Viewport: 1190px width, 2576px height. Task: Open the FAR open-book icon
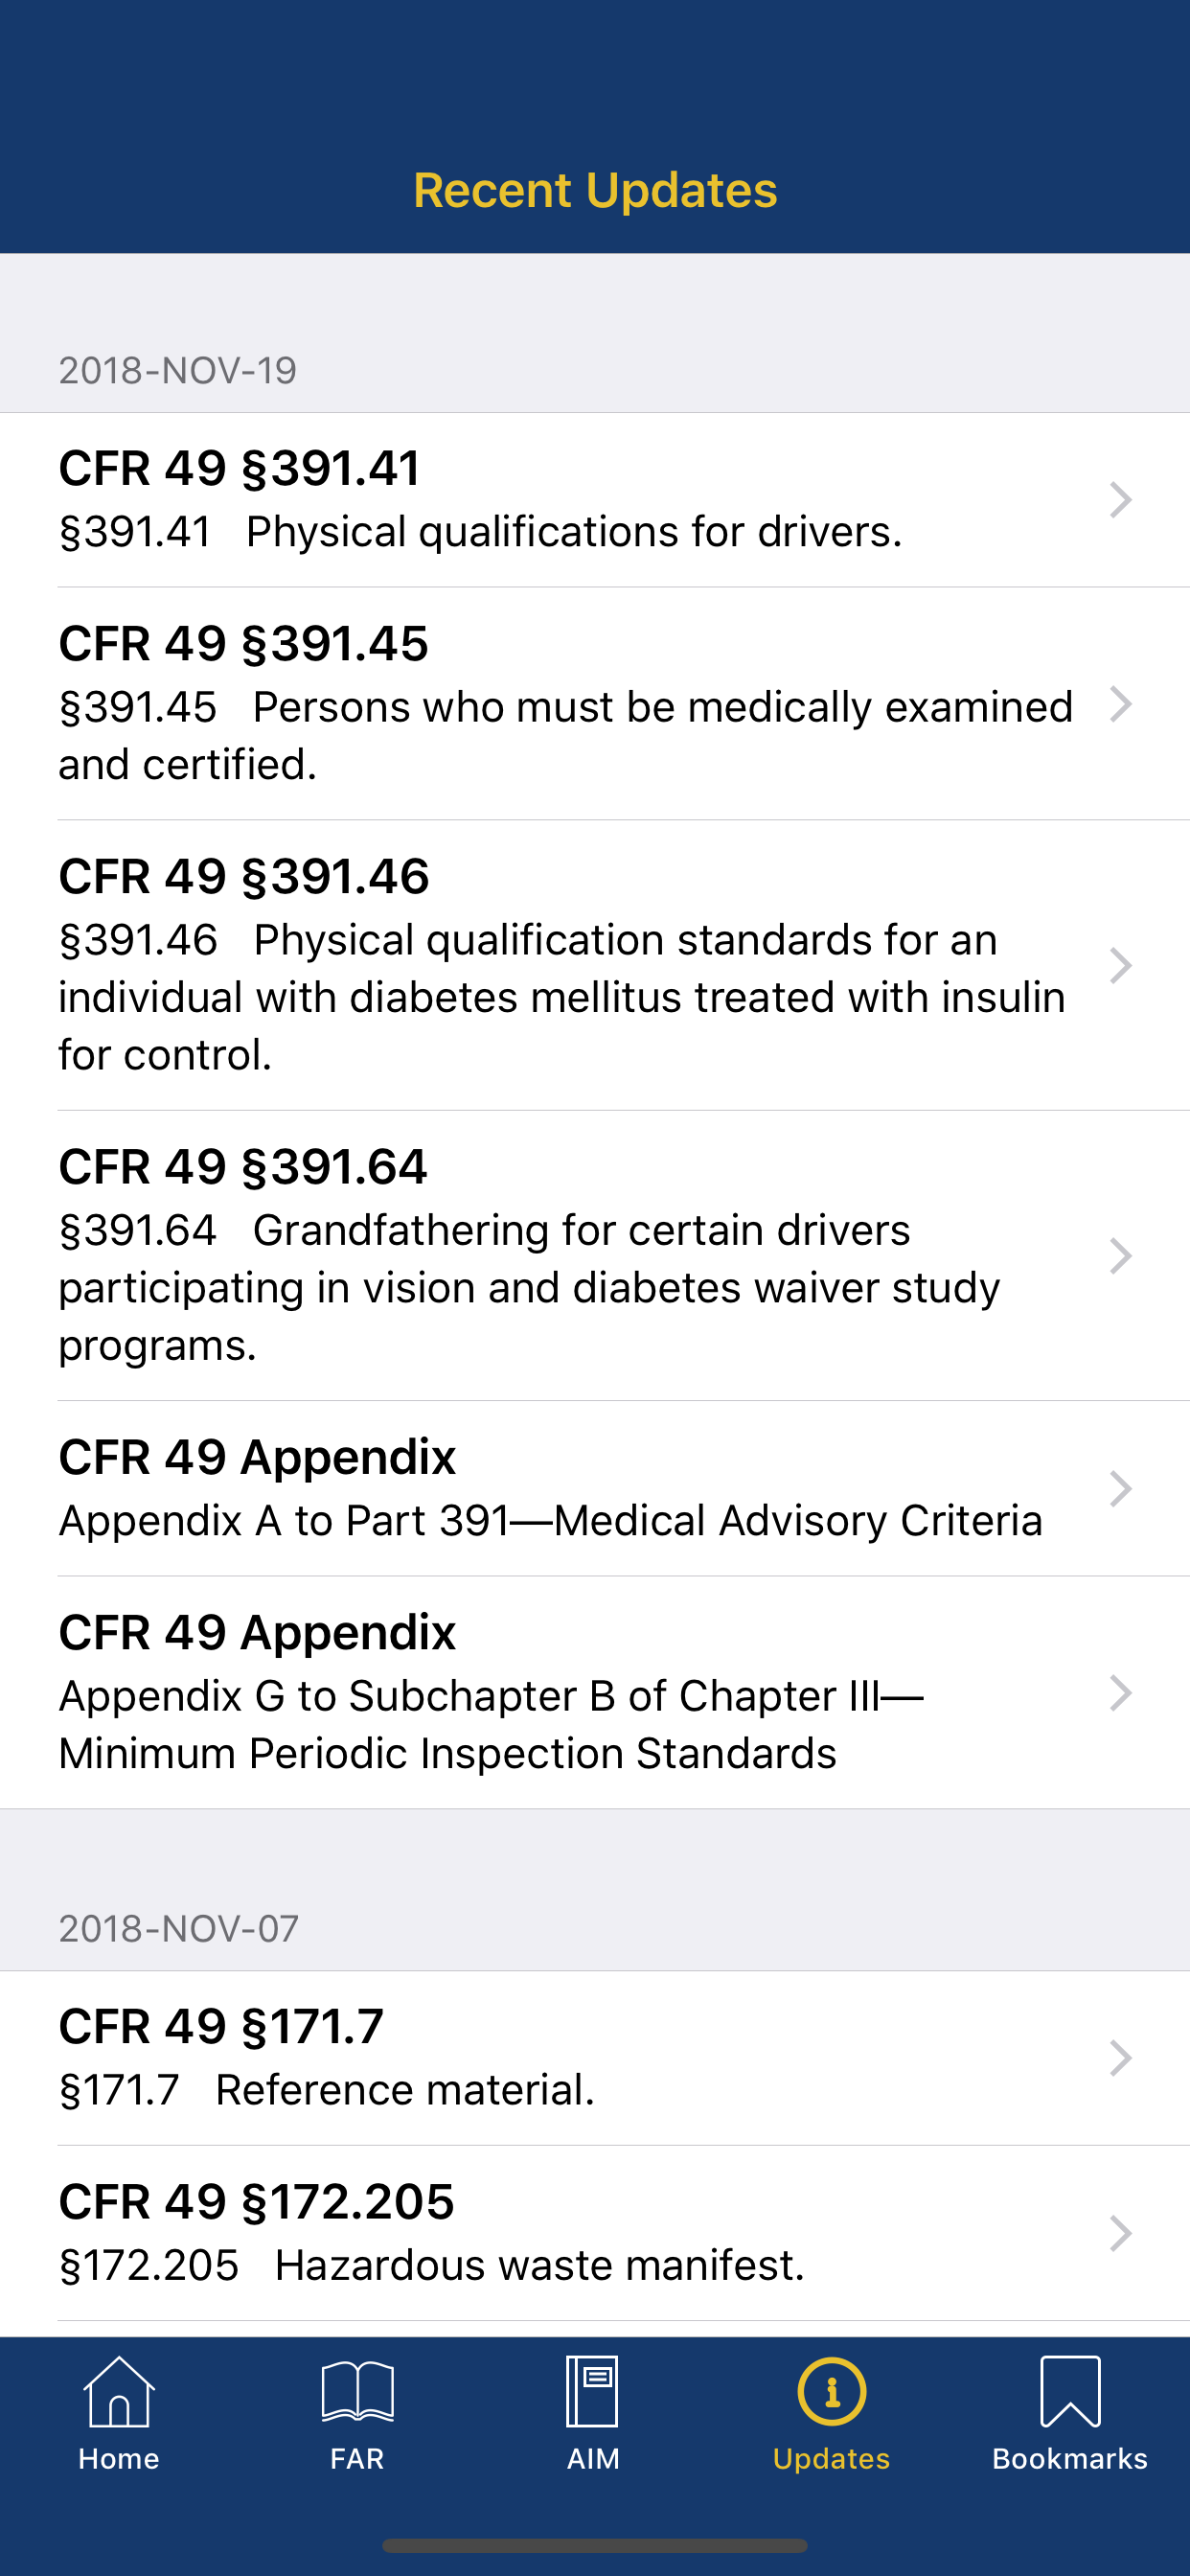pyautogui.click(x=357, y=2391)
